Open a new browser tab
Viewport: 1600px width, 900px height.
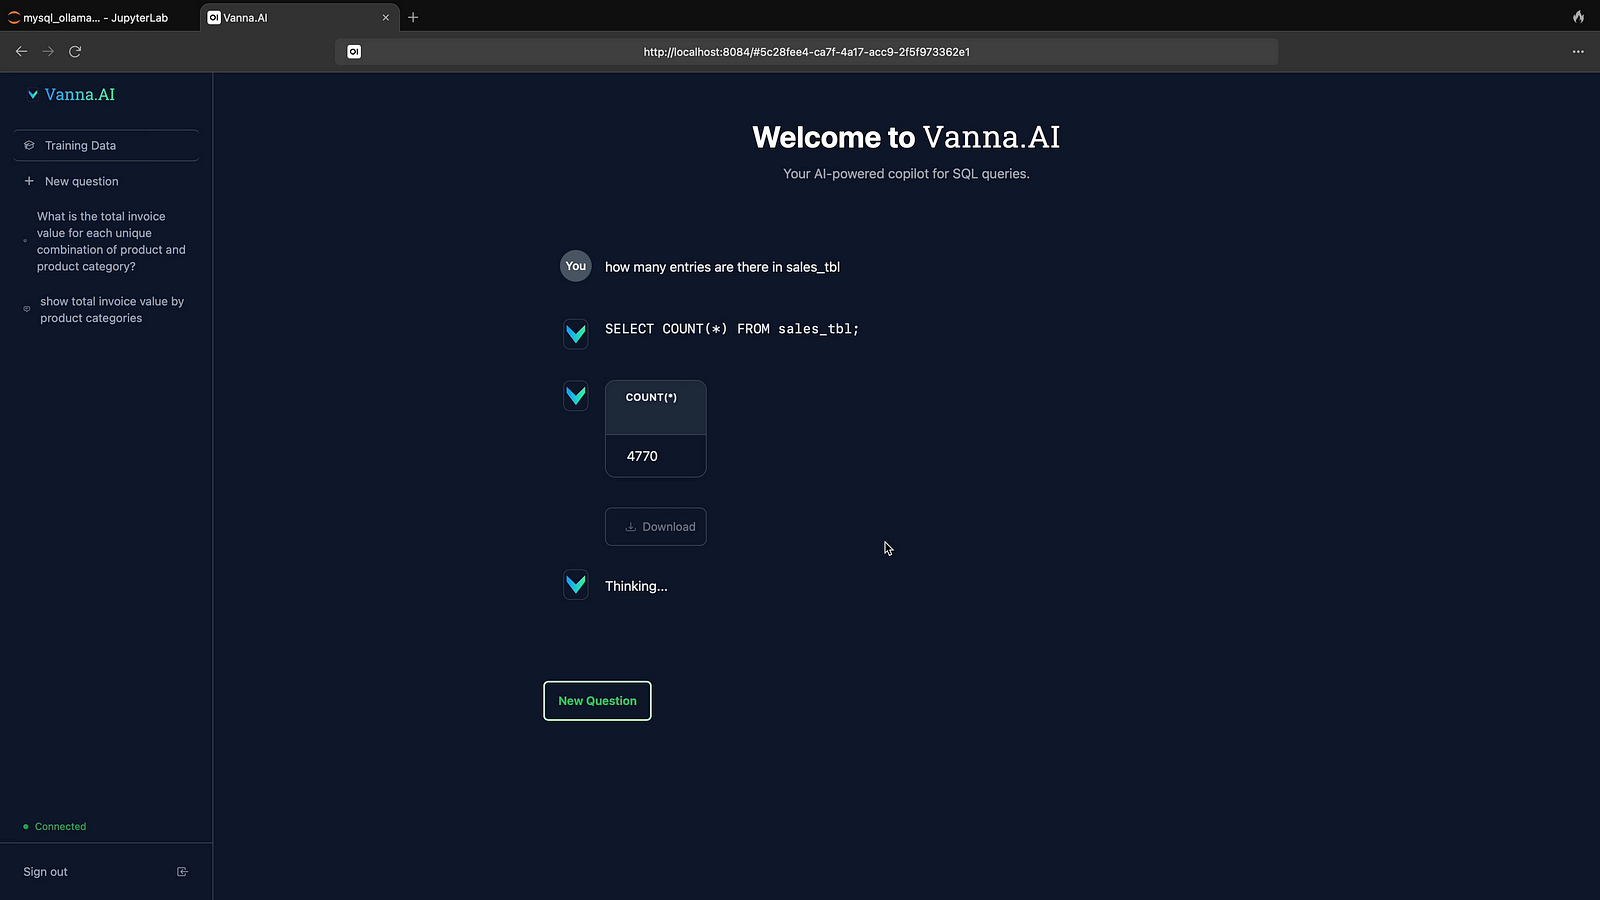click(x=413, y=18)
